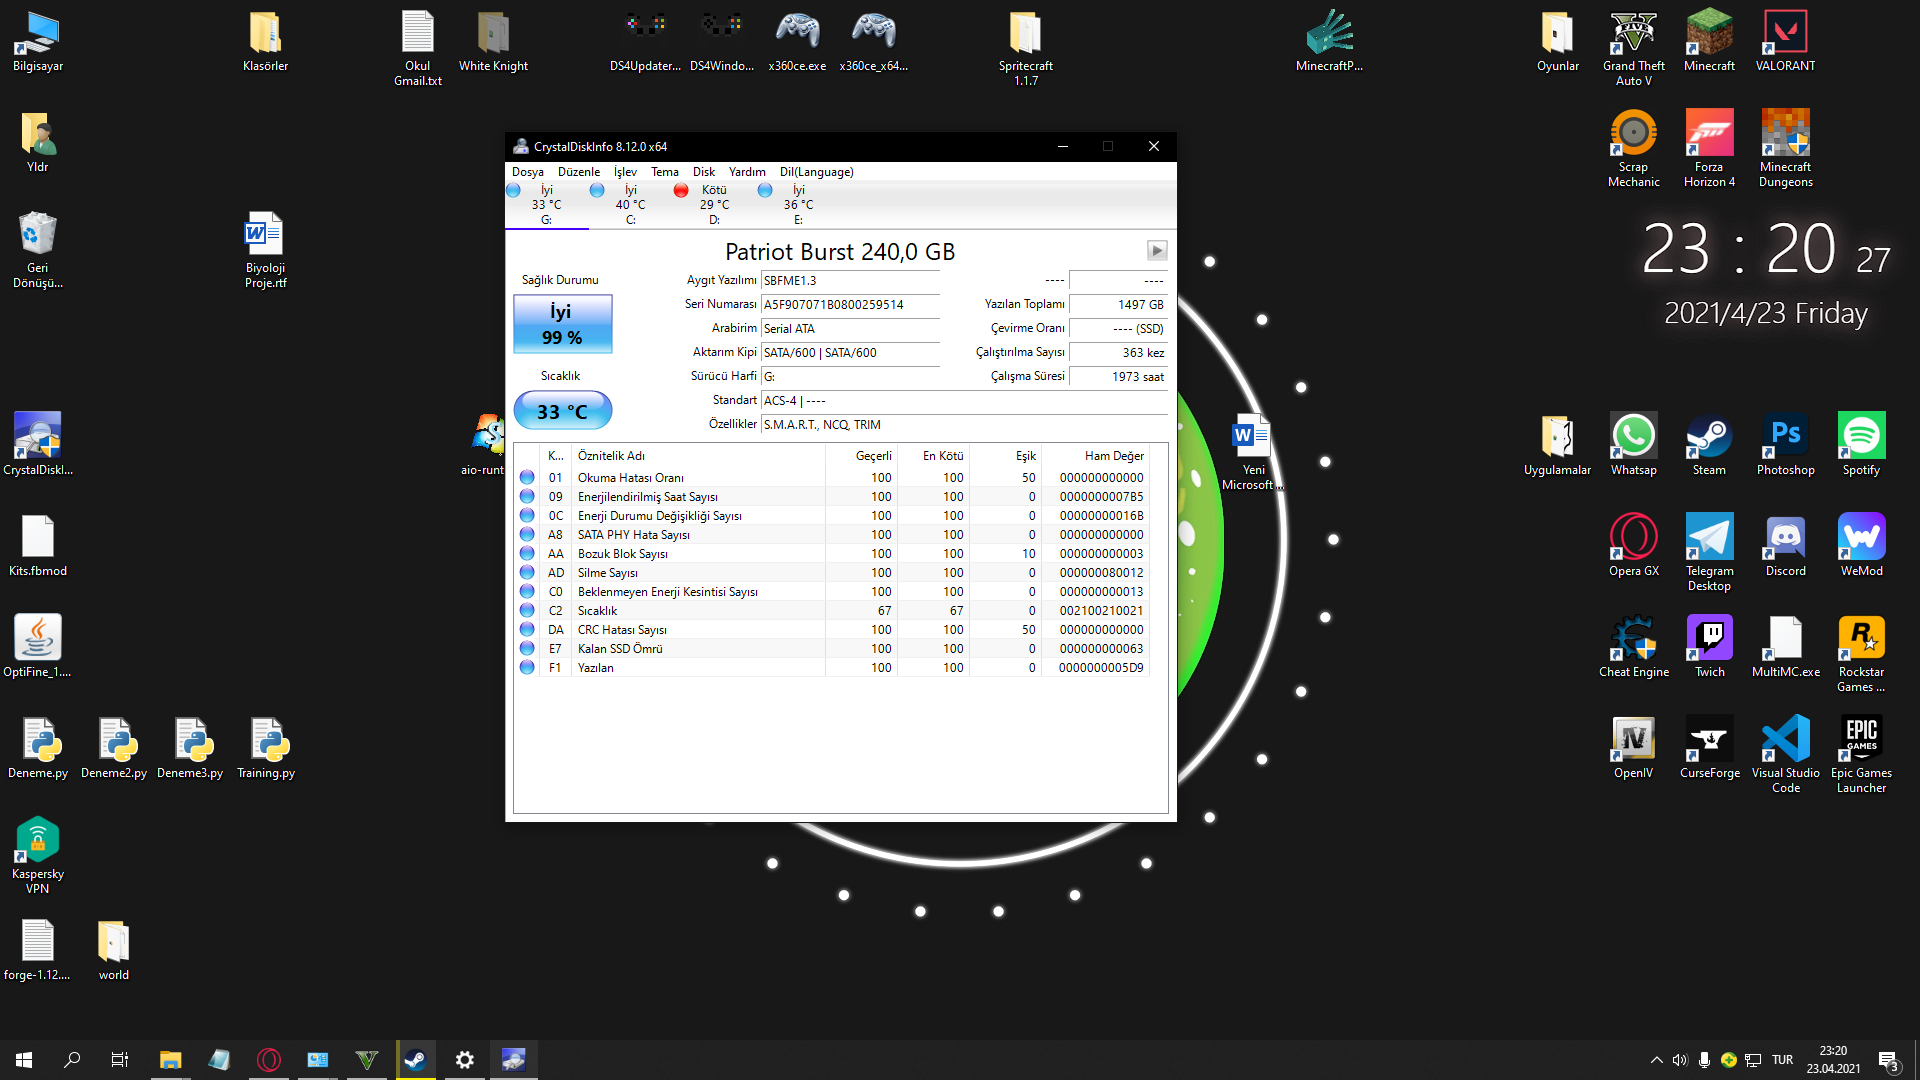Click the 1973 saat power-on hours value
Viewport: 1920px width, 1080px height.
pyautogui.click(x=1118, y=377)
